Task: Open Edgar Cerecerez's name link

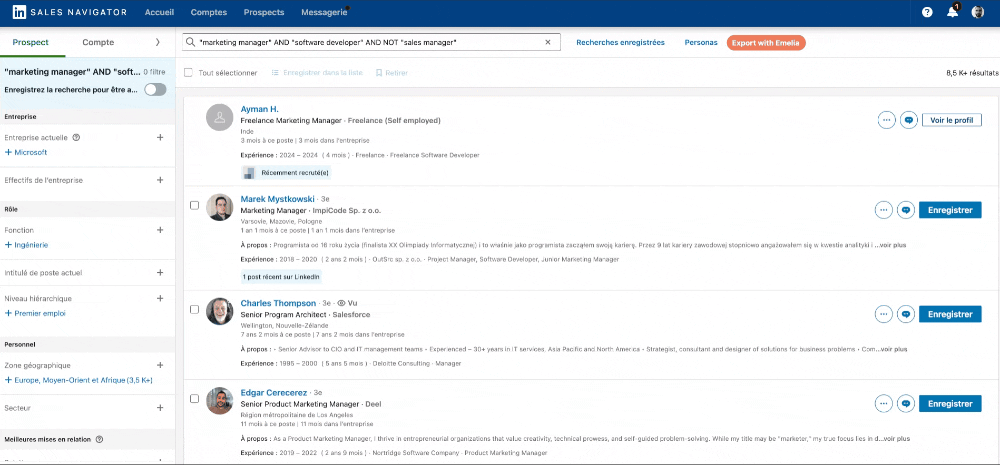Action: point(274,392)
